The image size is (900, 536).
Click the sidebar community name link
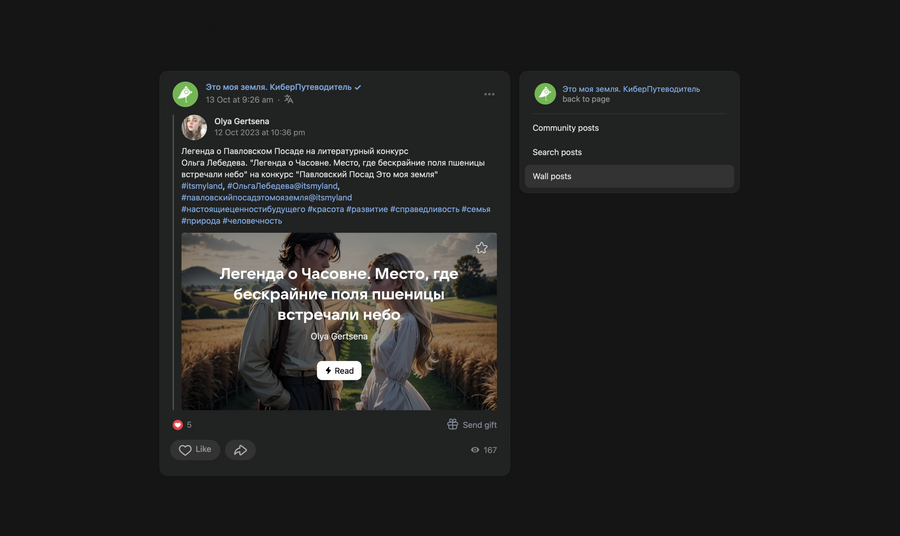(x=631, y=89)
